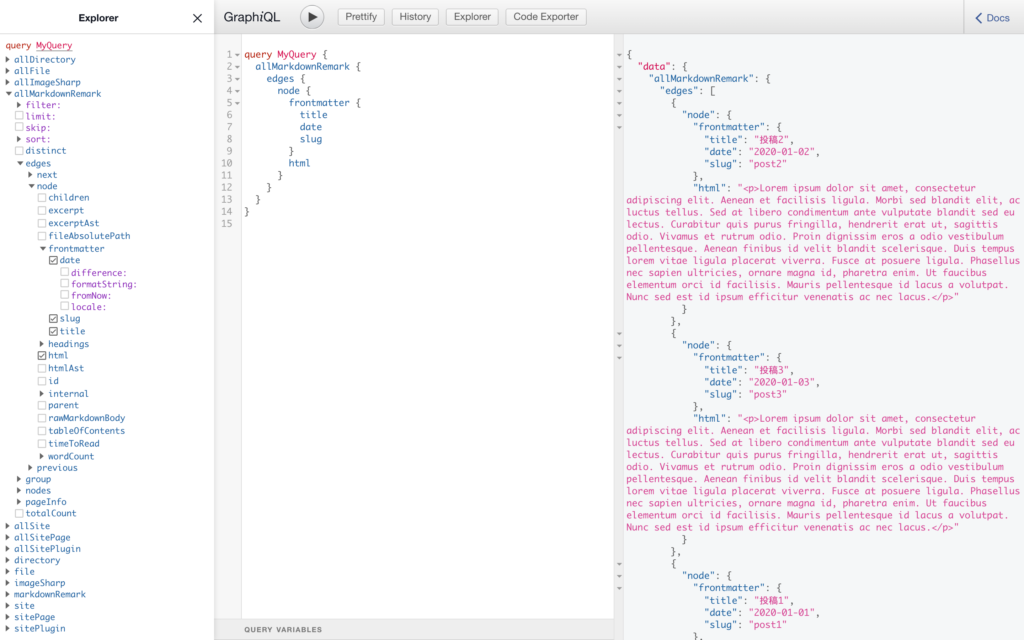Viewport: 1024px width, 640px height.
Task: Open the Code Exporter
Action: click(x=546, y=17)
